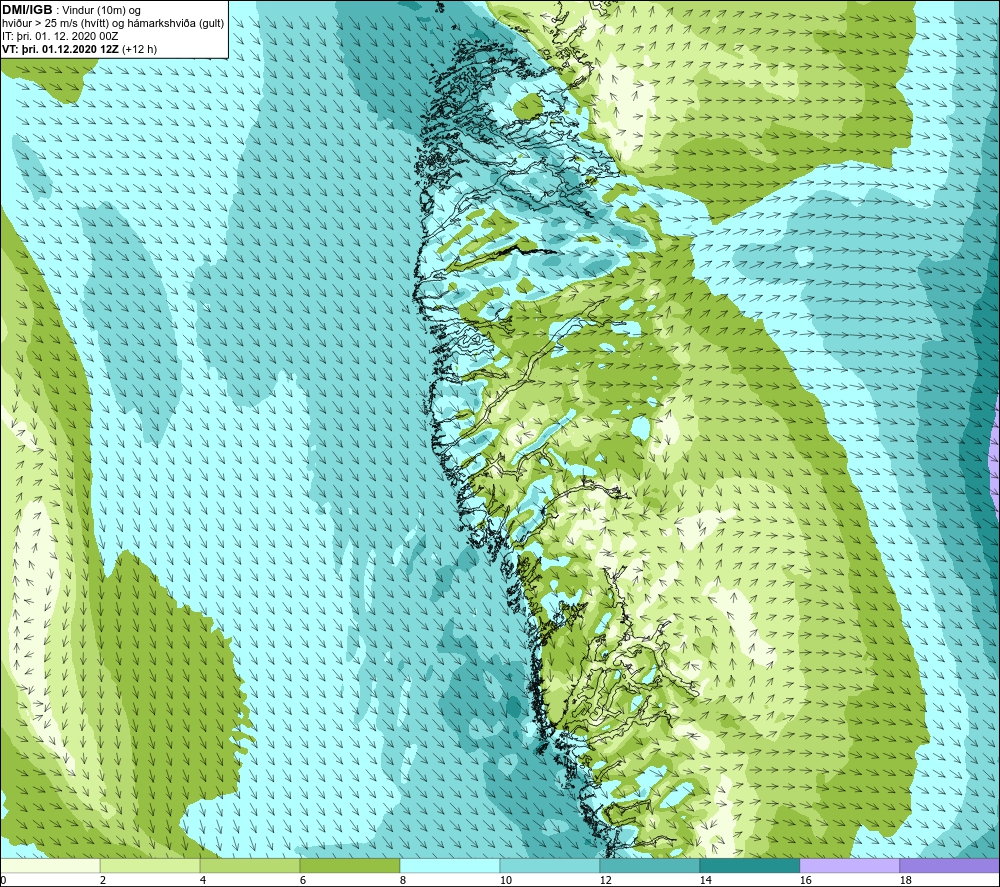1000x887 pixels.
Task: Click the 8–10 m/s light cyan legend swatch
Action: coord(450,865)
